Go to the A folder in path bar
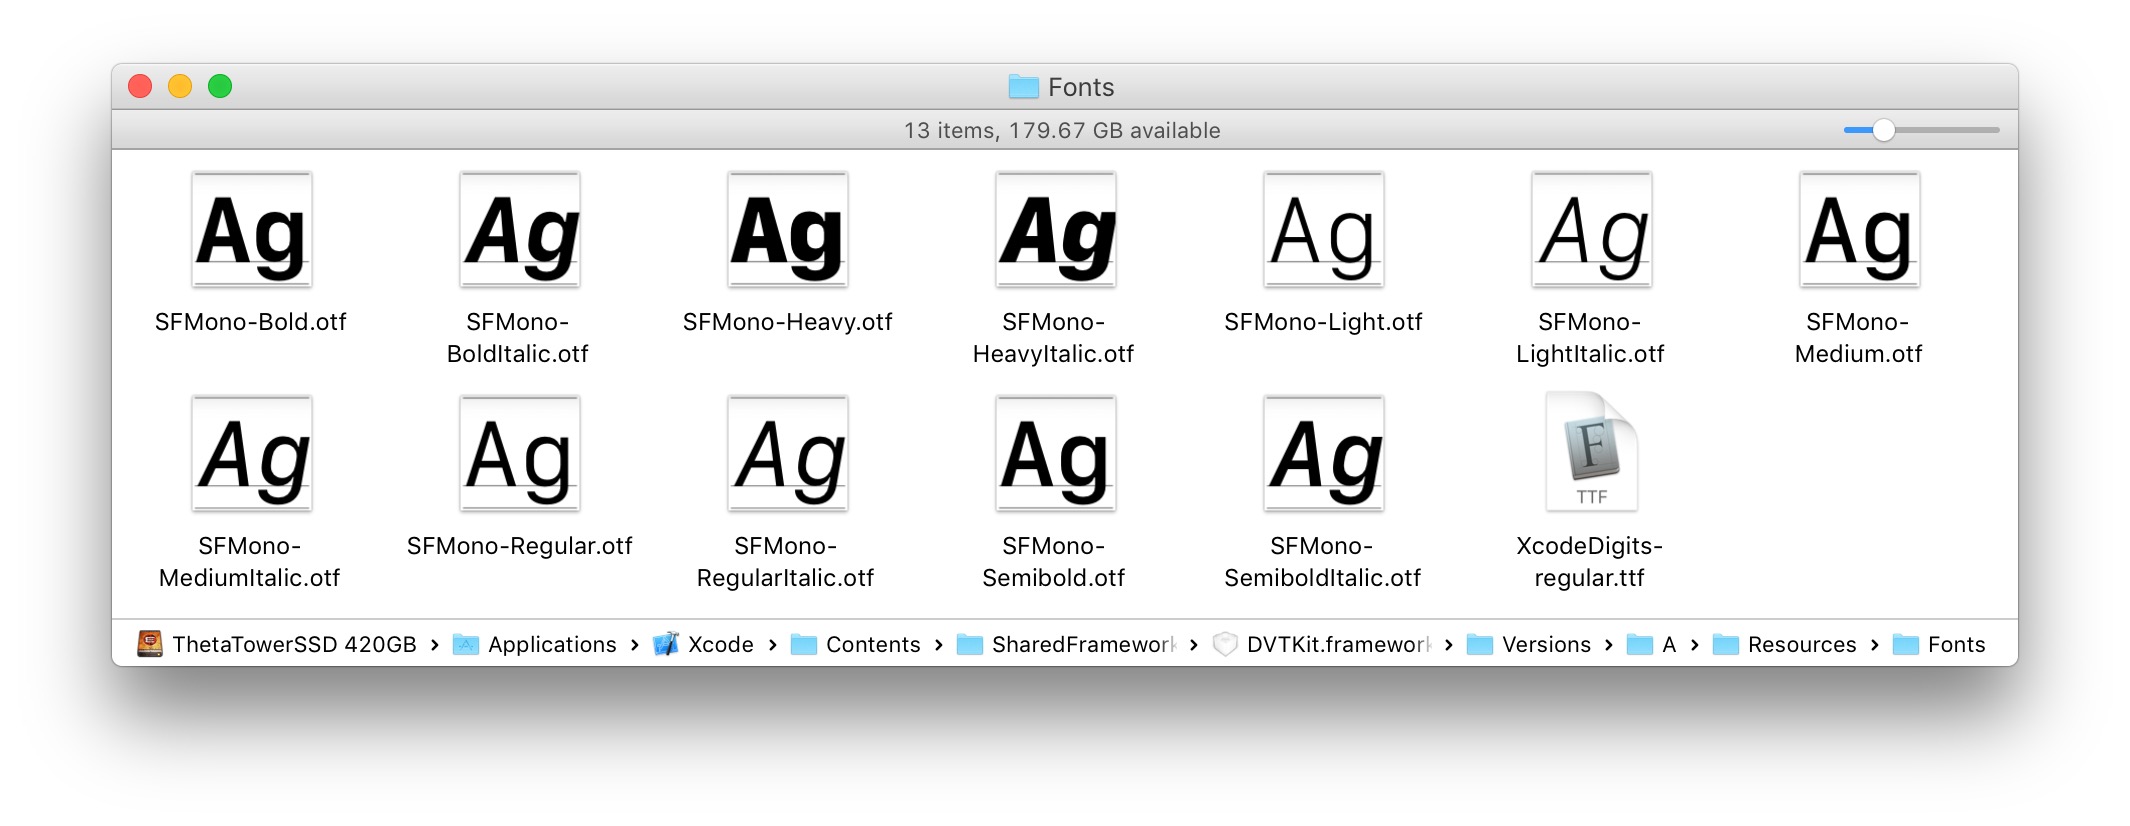This screenshot has height=826, width=2130. tap(1651, 644)
